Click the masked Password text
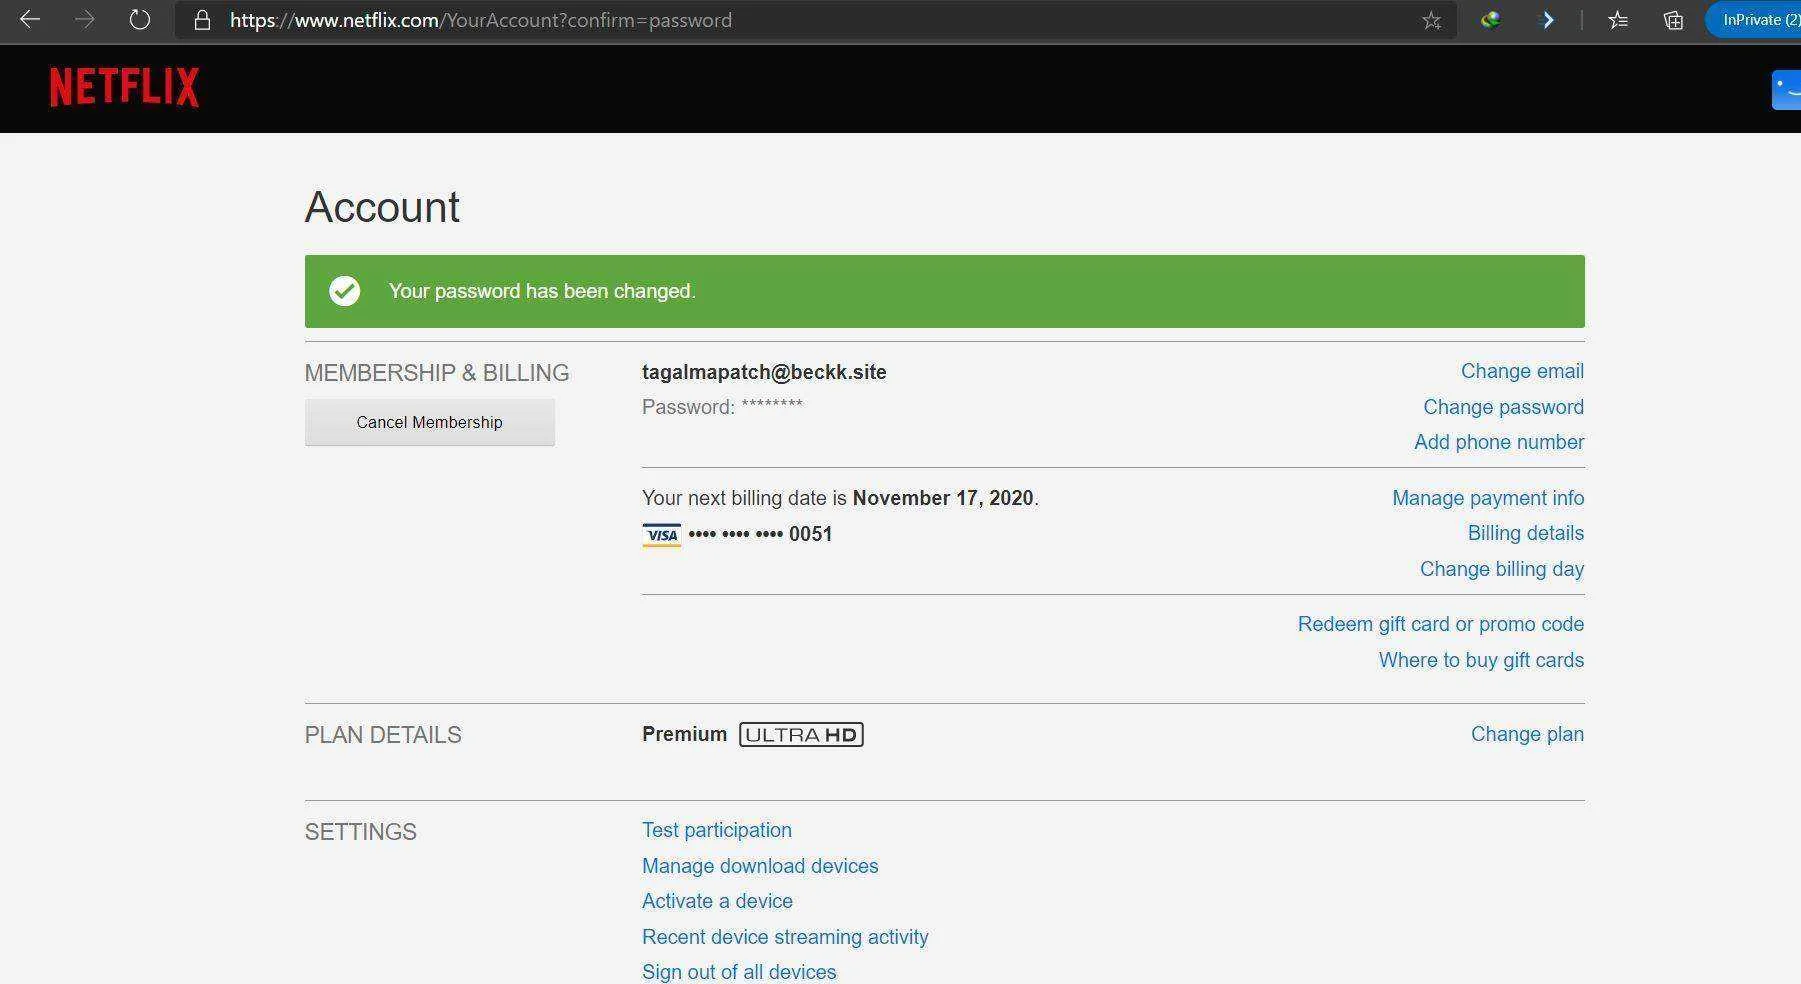The width and height of the screenshot is (1801, 984). click(x=722, y=407)
